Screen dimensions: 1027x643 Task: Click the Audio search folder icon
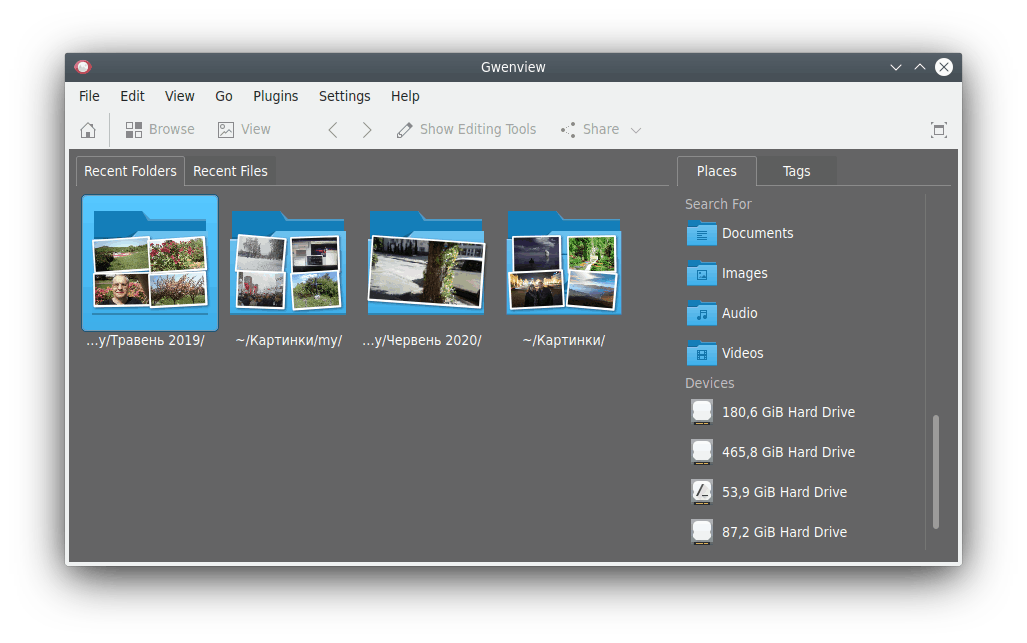pyautogui.click(x=701, y=313)
